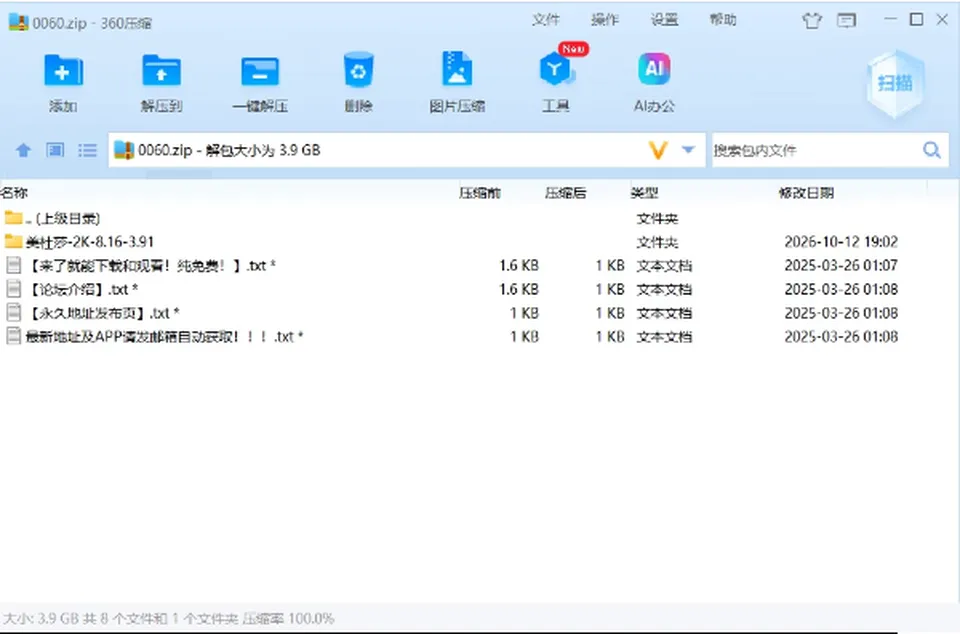Click the magnifier search icon

(x=932, y=150)
